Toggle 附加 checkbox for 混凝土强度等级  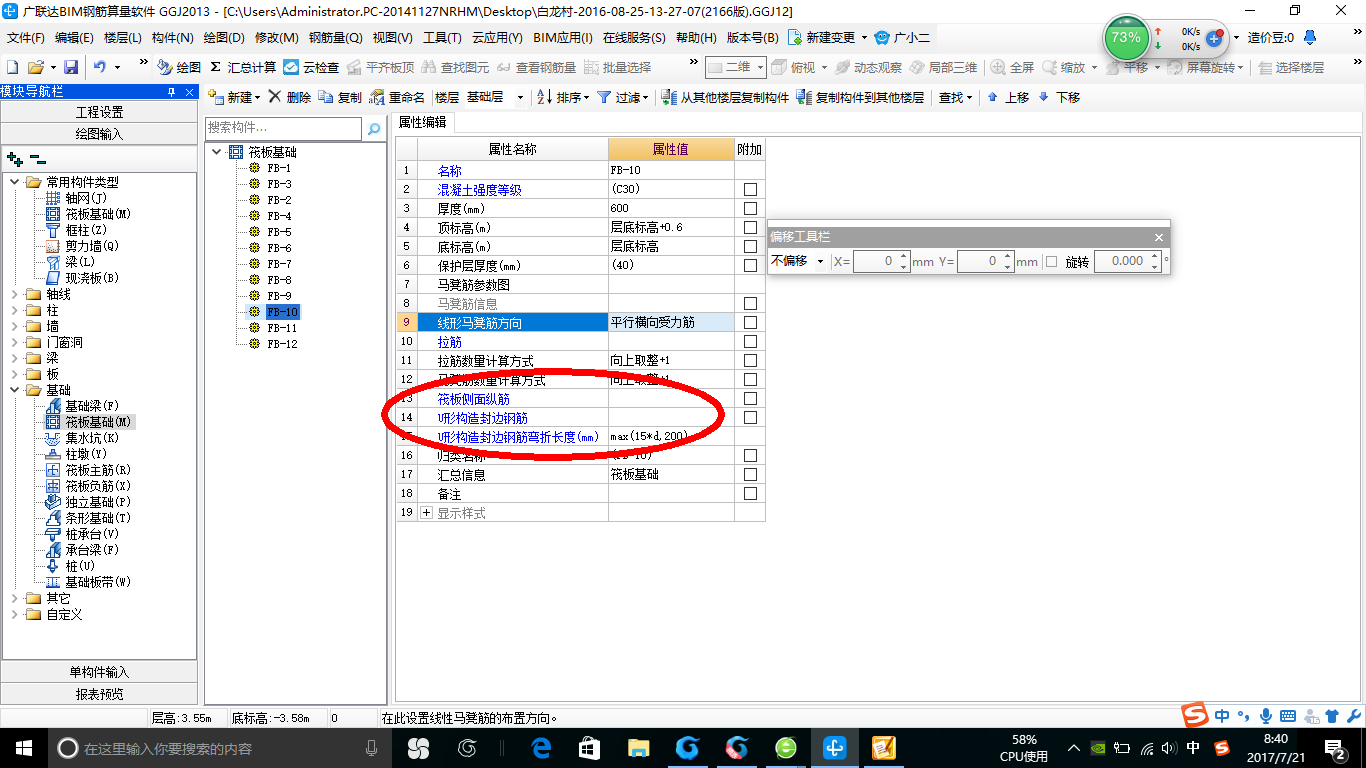[750, 190]
